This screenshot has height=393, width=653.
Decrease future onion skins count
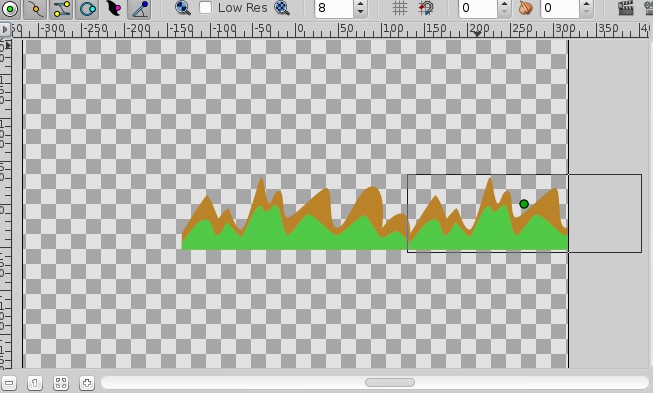pos(587,13)
